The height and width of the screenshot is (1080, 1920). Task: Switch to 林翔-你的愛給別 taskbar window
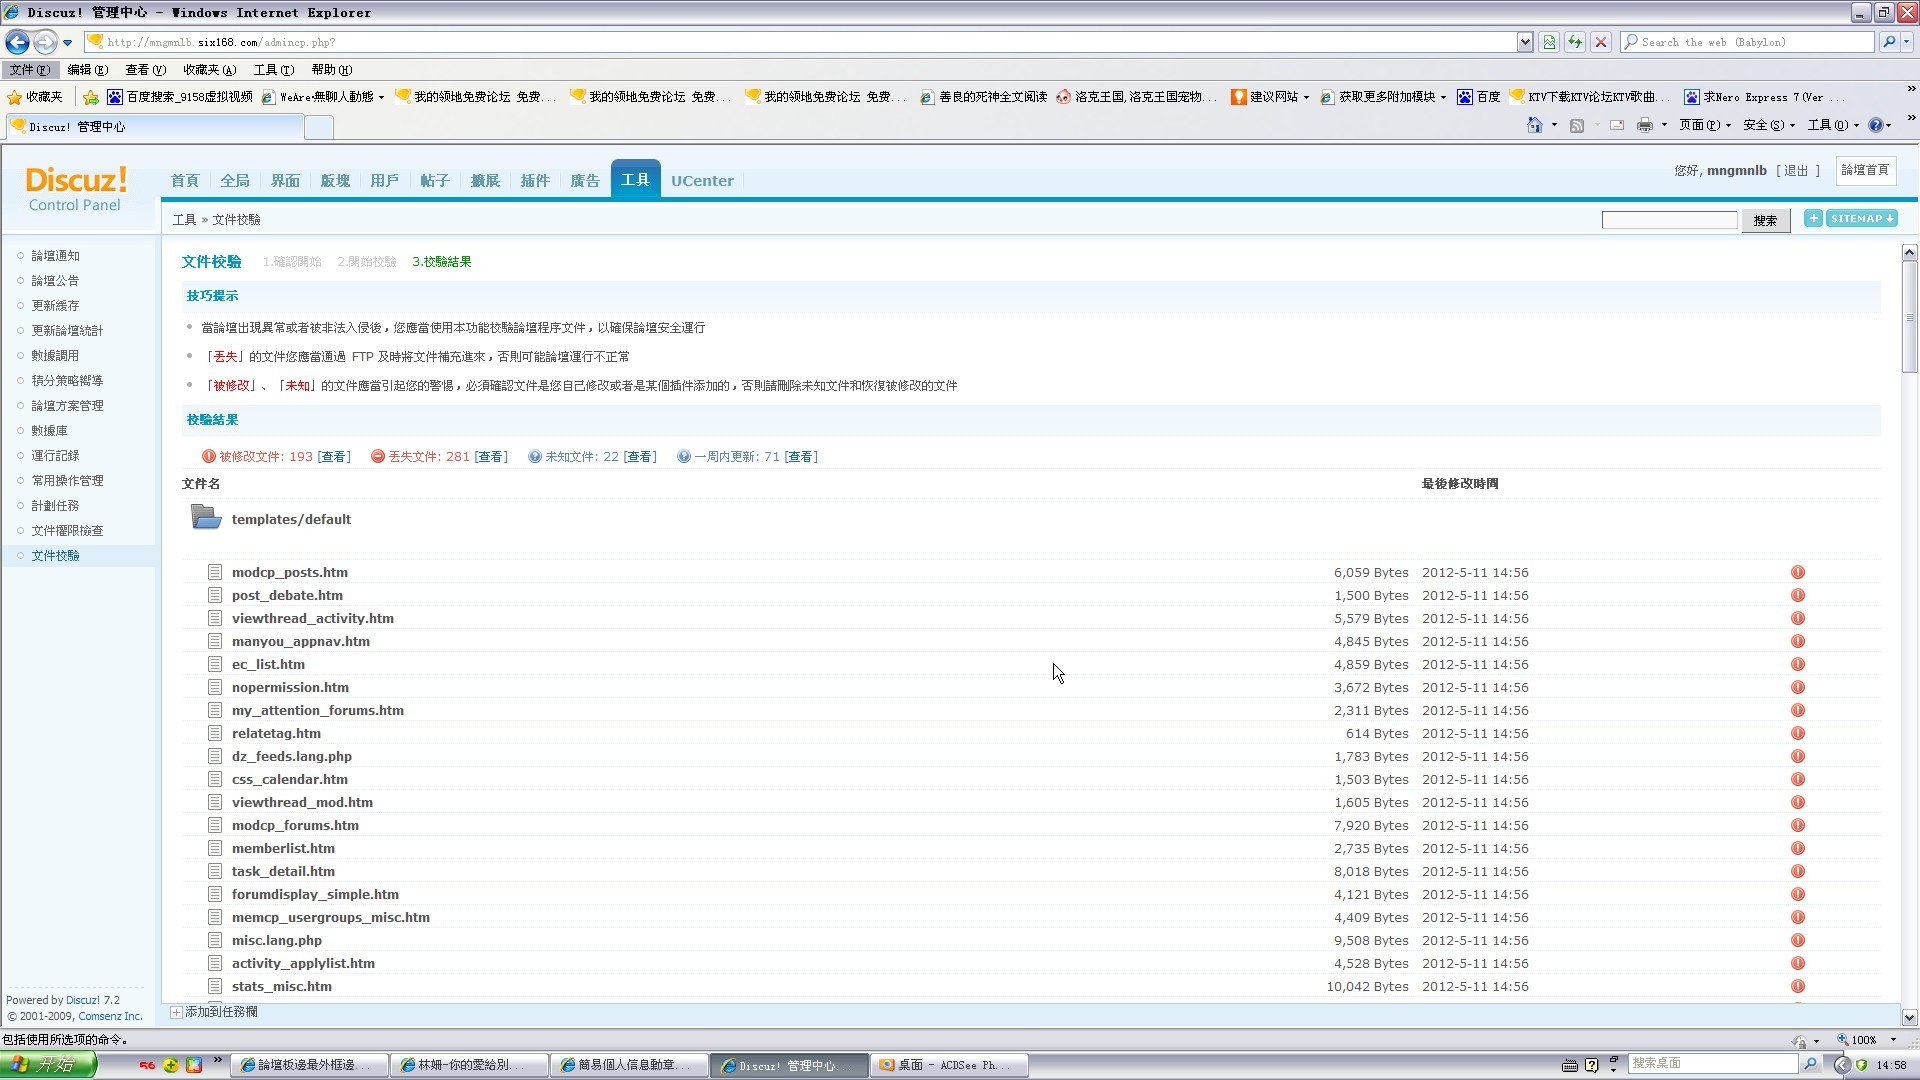click(470, 1065)
